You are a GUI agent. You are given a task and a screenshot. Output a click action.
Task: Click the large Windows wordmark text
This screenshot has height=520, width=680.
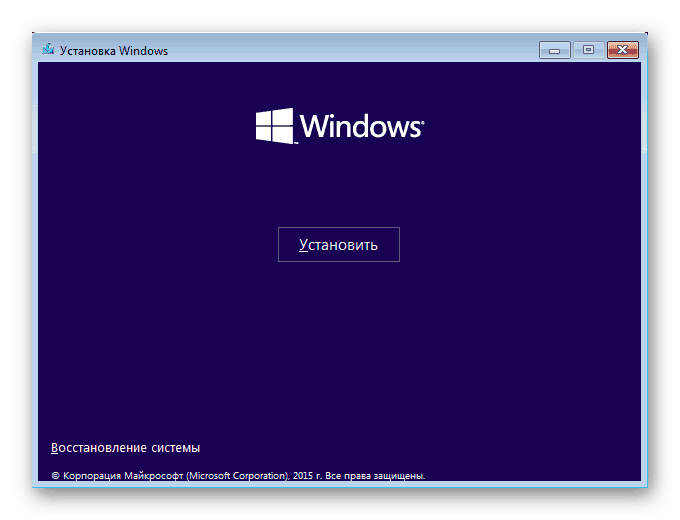(360, 126)
